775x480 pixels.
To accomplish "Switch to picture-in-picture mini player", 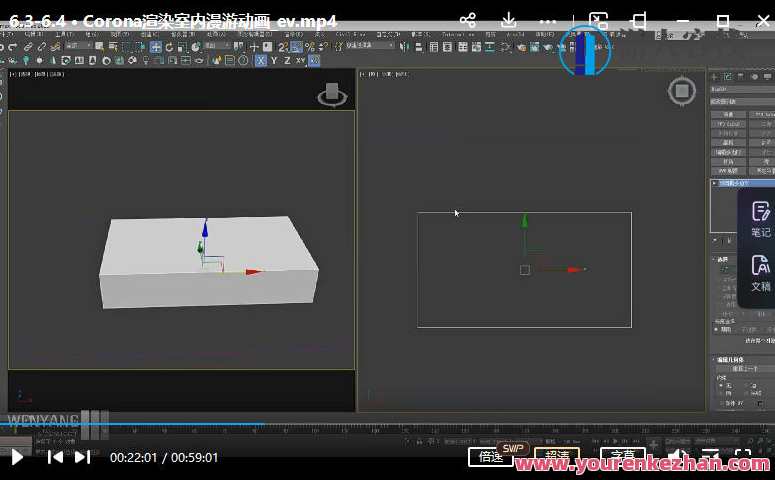I will point(599,21).
